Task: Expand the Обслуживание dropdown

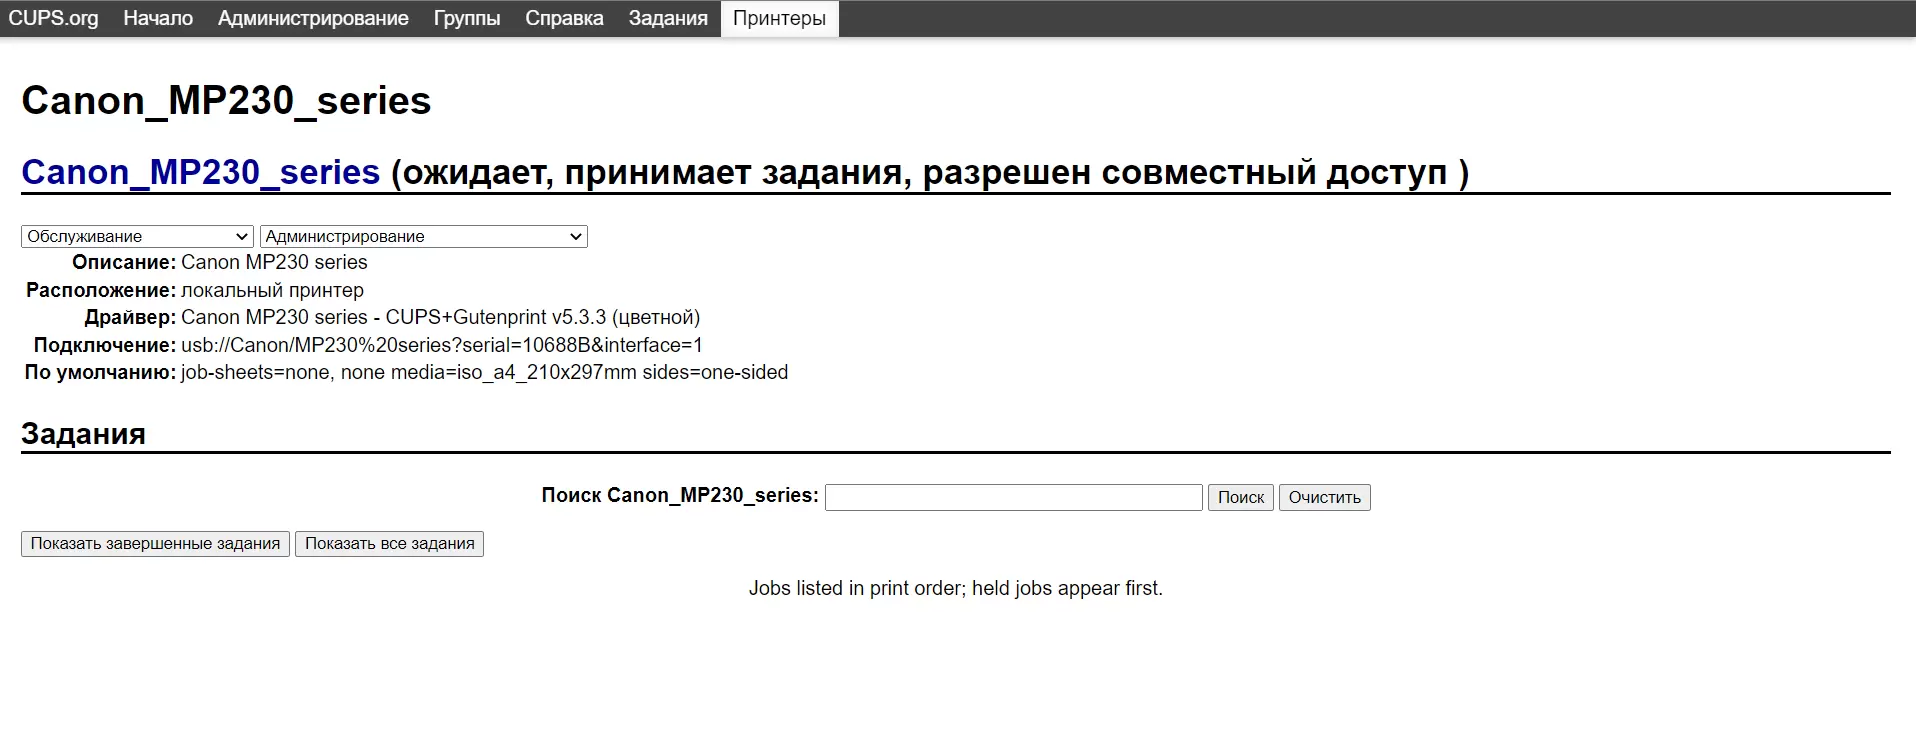Action: tap(137, 236)
